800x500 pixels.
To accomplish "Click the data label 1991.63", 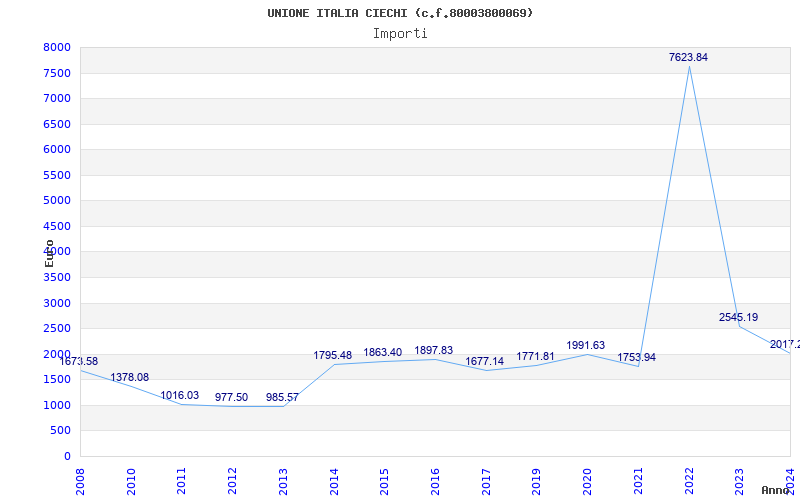I will click(586, 345).
